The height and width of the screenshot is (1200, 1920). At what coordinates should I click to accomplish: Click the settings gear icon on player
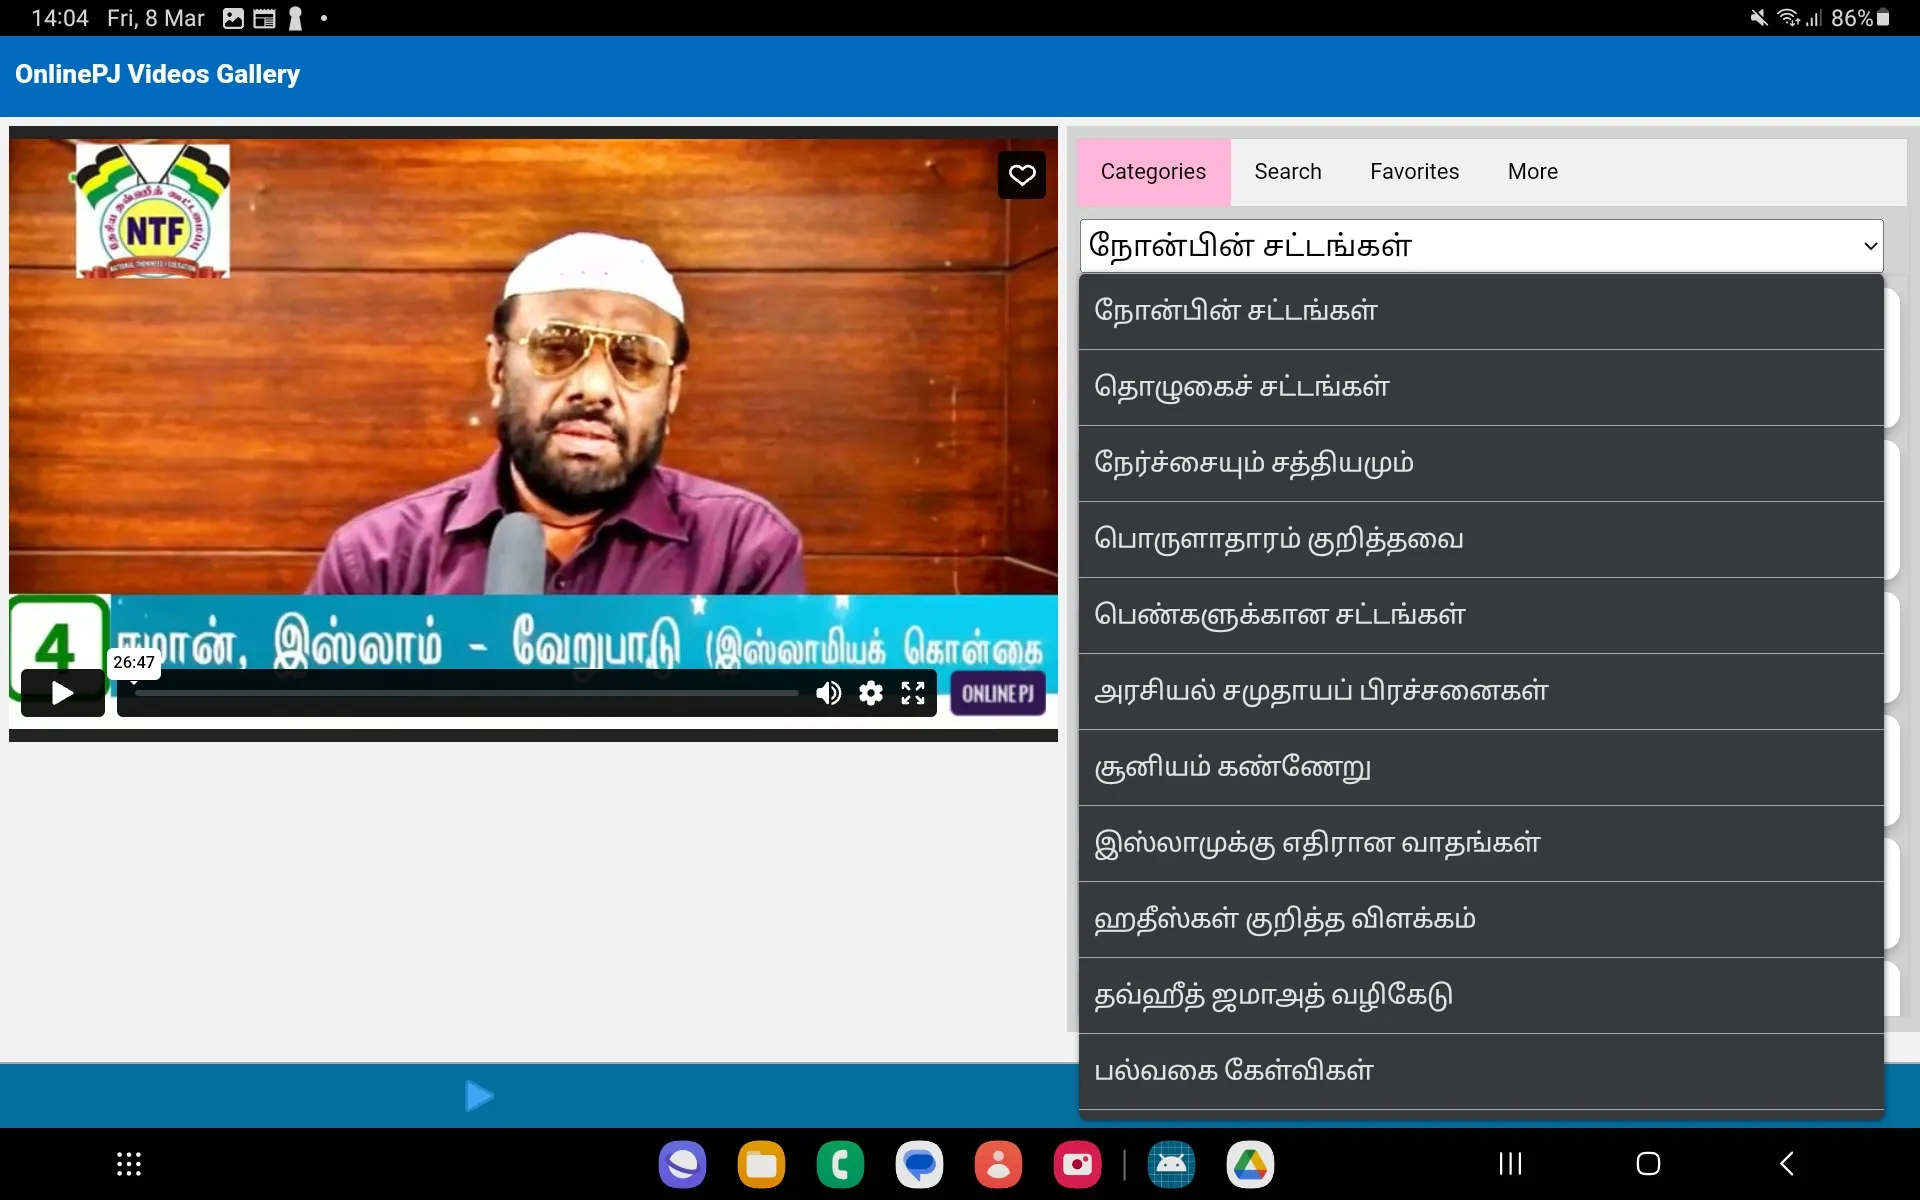pos(871,693)
